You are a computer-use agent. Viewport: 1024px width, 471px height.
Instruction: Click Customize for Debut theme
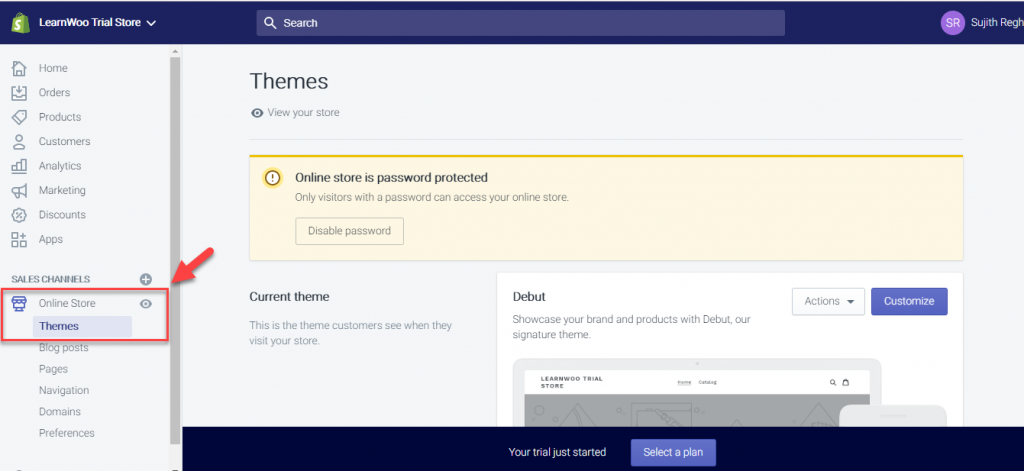click(x=909, y=301)
